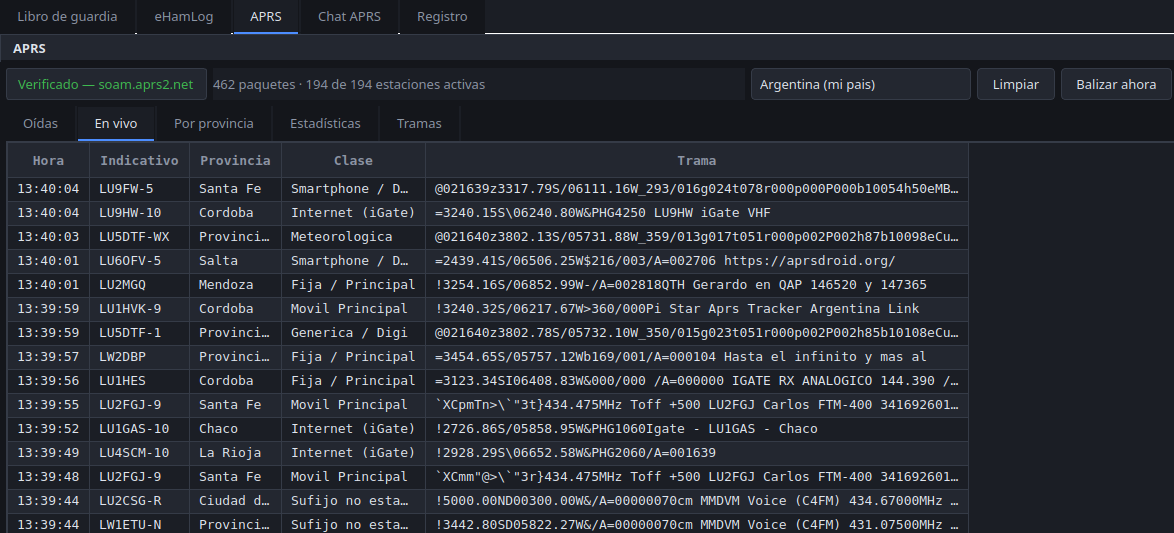Click the aprsdroid.org frame text
This screenshot has height=533, width=1174.
[696, 261]
